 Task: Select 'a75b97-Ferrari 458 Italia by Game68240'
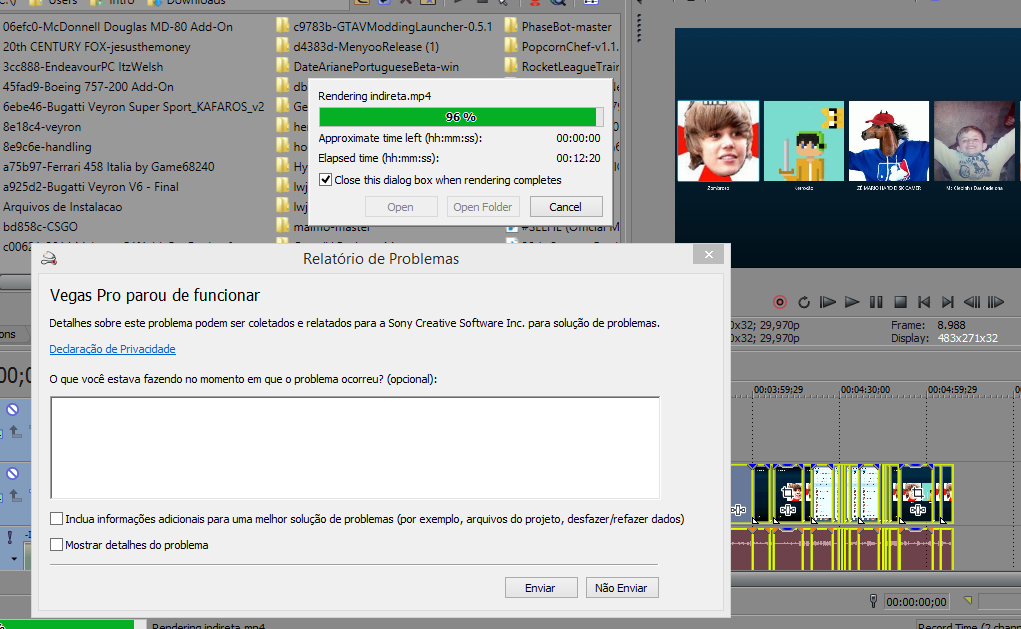109,167
